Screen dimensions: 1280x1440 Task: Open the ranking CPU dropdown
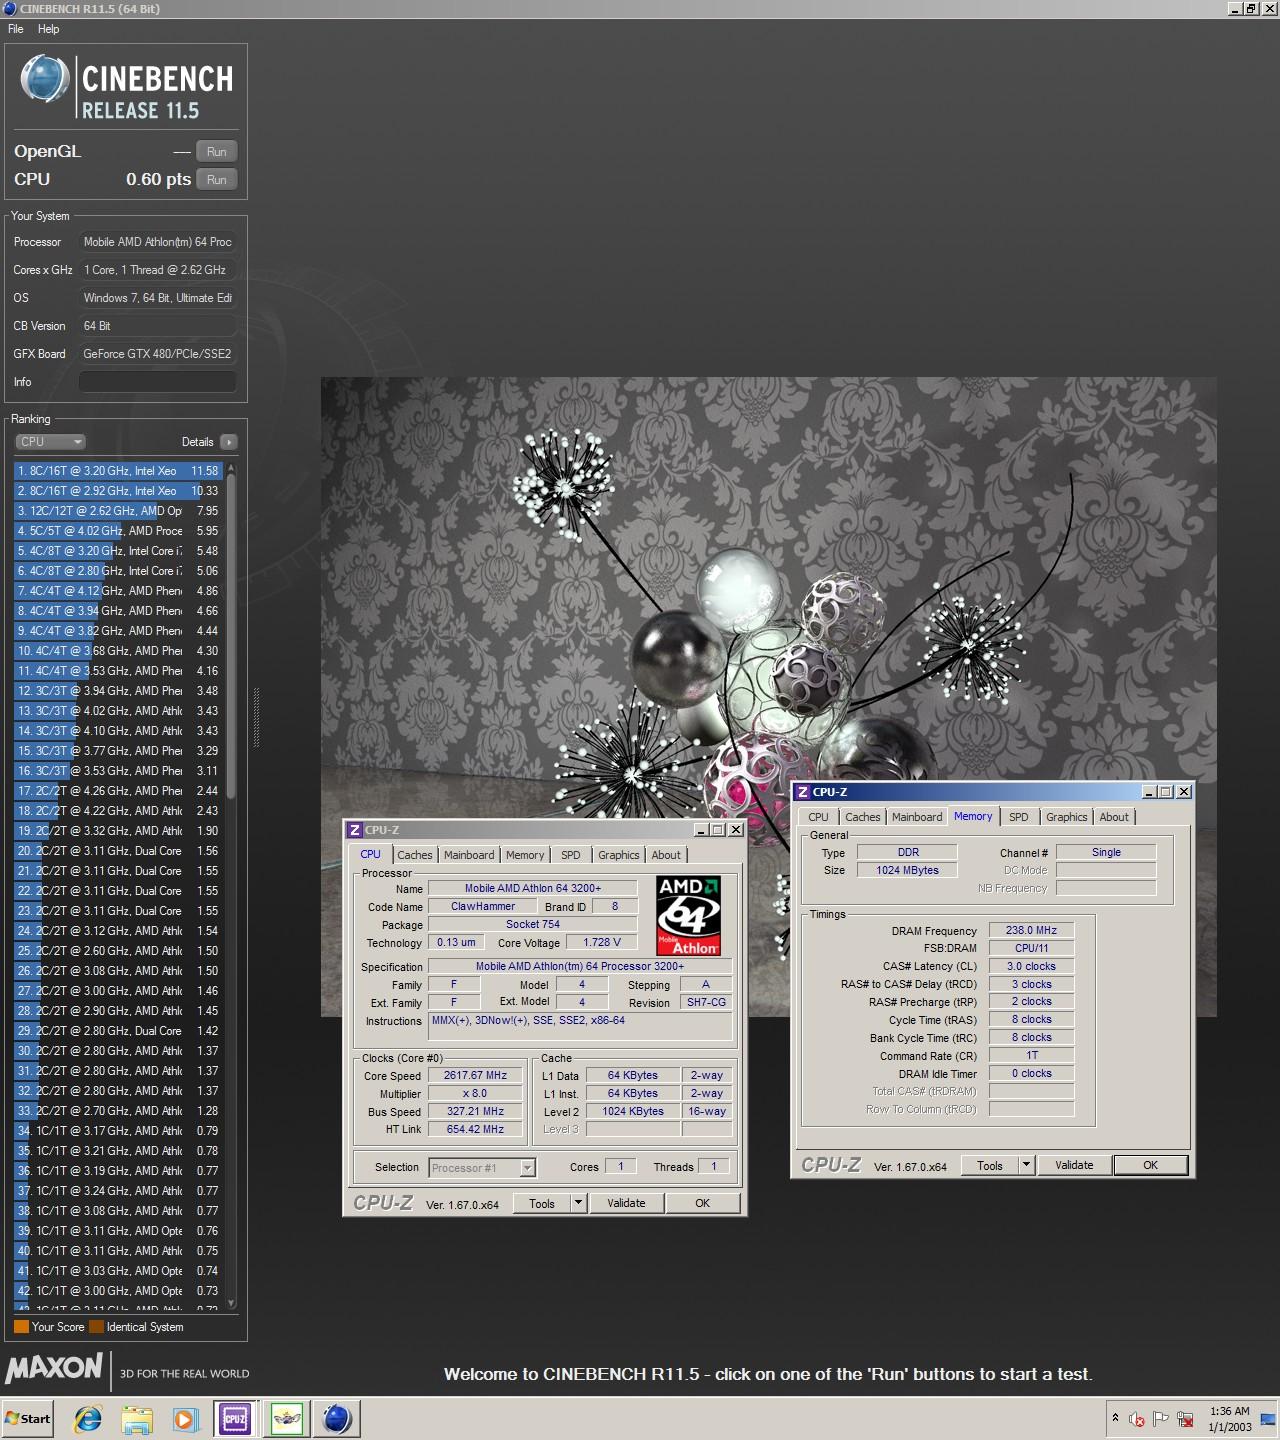(50, 441)
